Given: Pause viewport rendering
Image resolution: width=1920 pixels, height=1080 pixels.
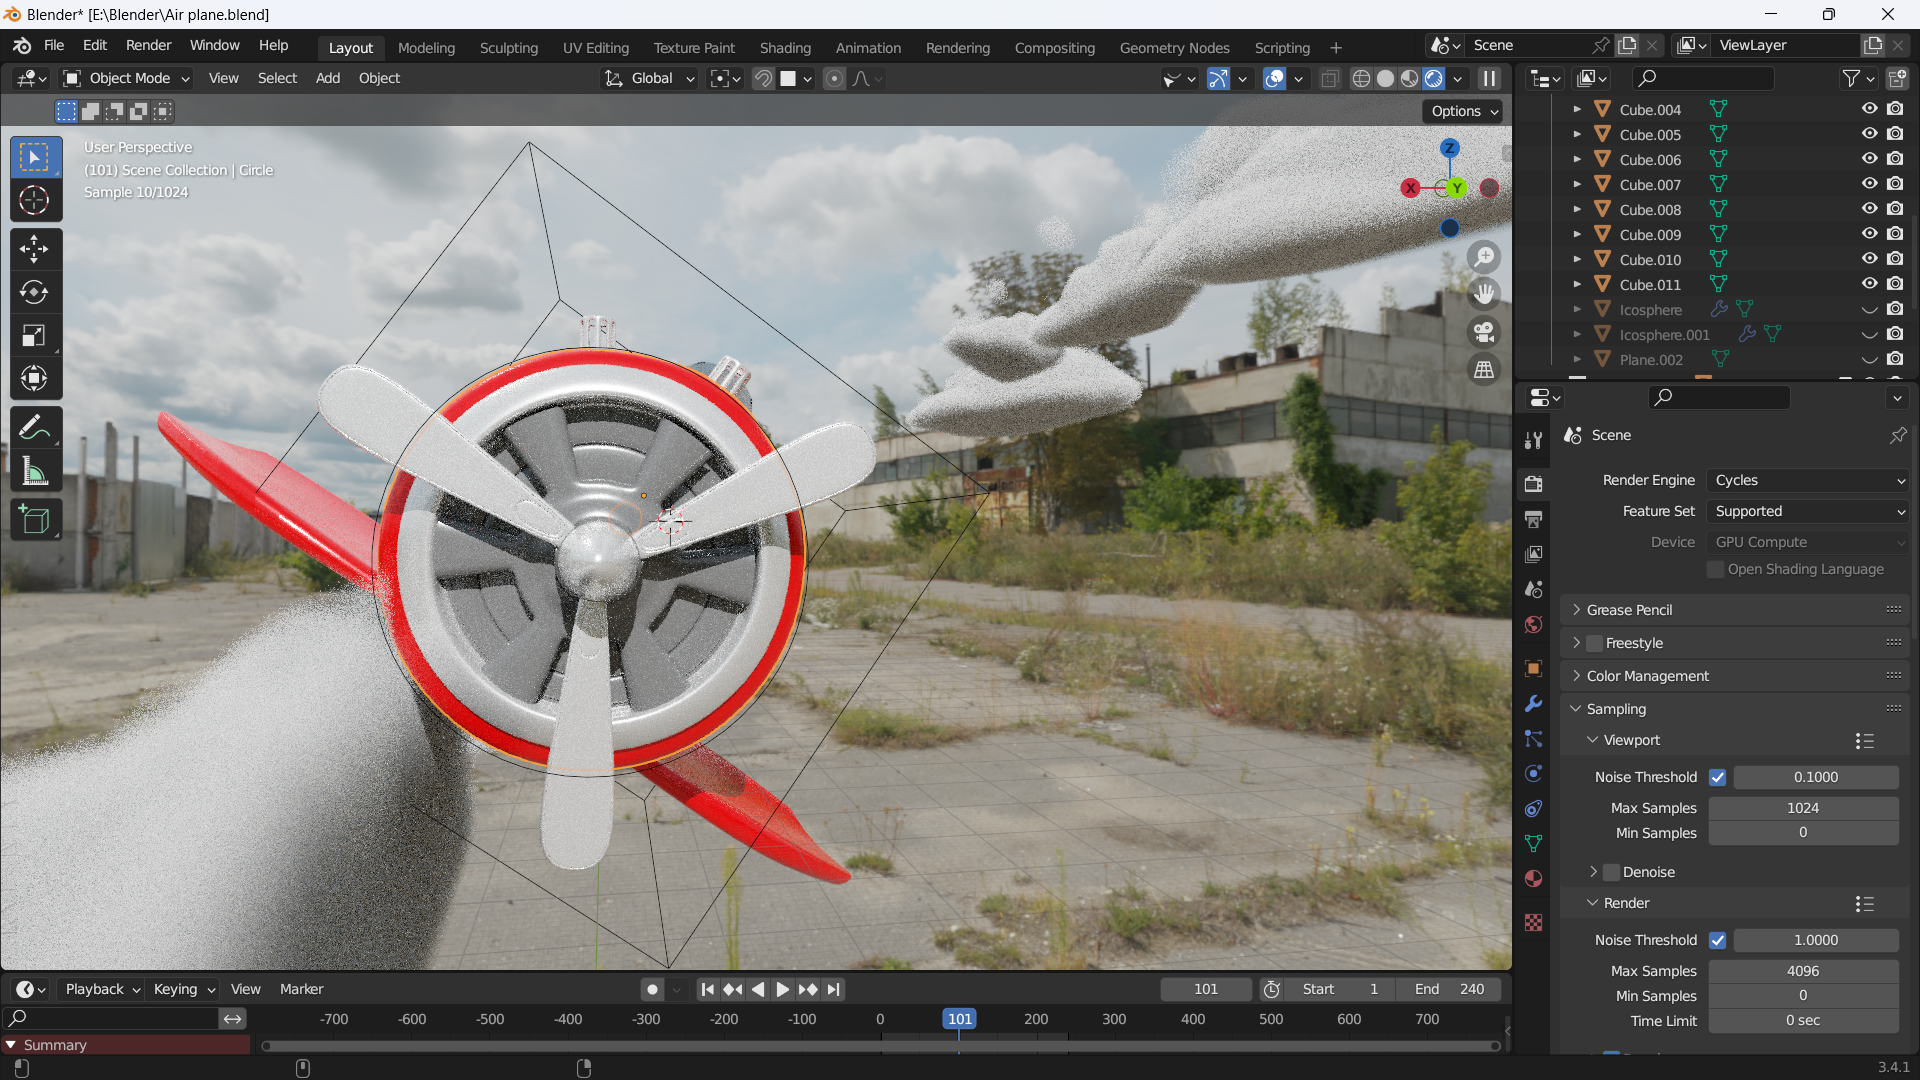Looking at the screenshot, I should (1489, 79).
